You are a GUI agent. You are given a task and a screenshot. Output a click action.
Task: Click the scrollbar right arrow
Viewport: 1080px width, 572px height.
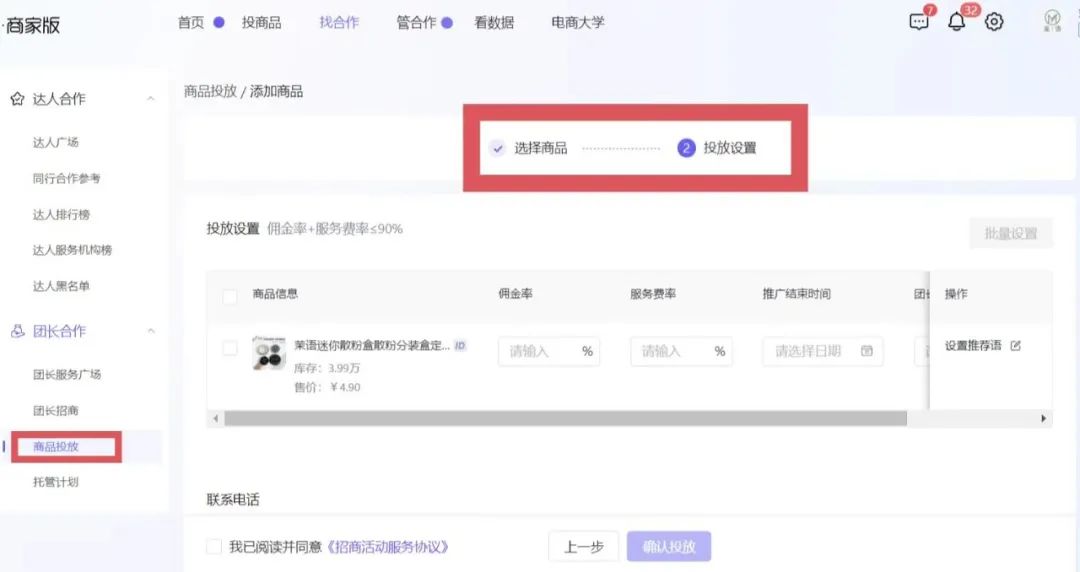pos(1043,418)
